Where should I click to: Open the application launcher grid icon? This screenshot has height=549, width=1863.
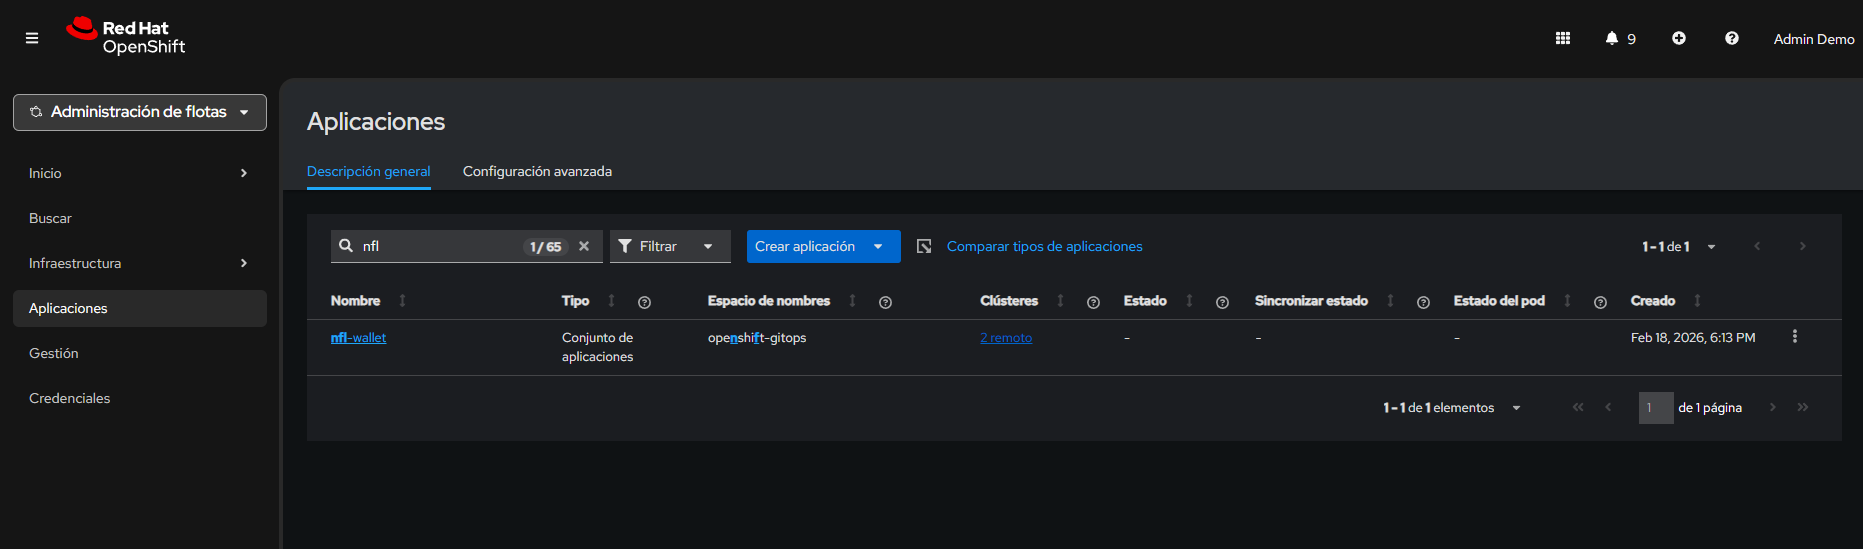pyautogui.click(x=1562, y=38)
